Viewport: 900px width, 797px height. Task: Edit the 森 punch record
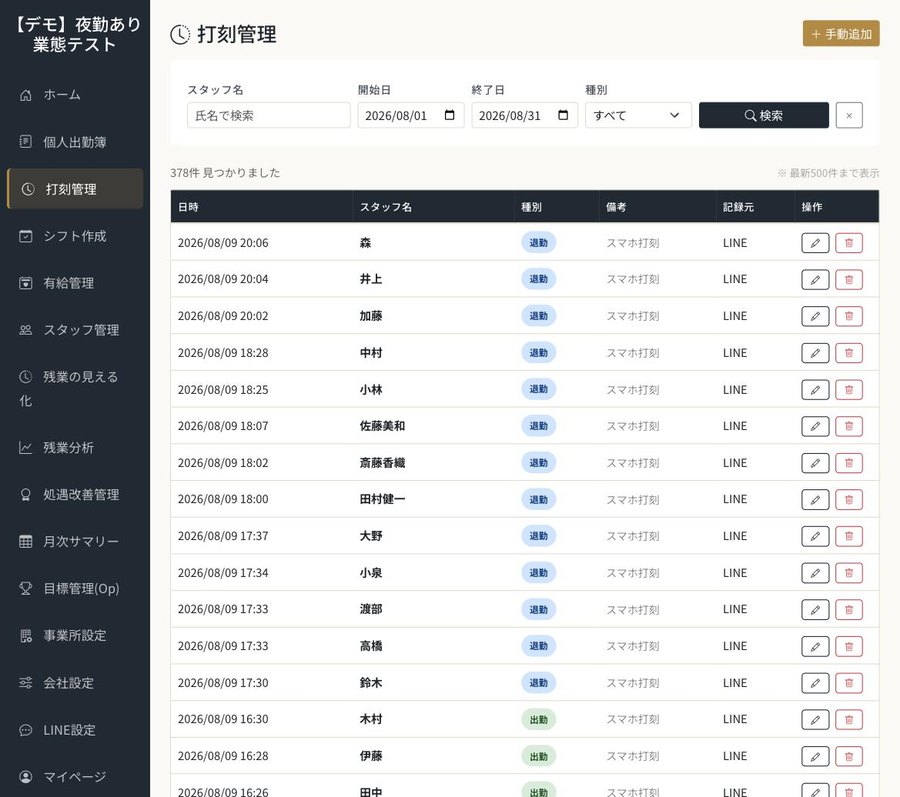(814, 243)
